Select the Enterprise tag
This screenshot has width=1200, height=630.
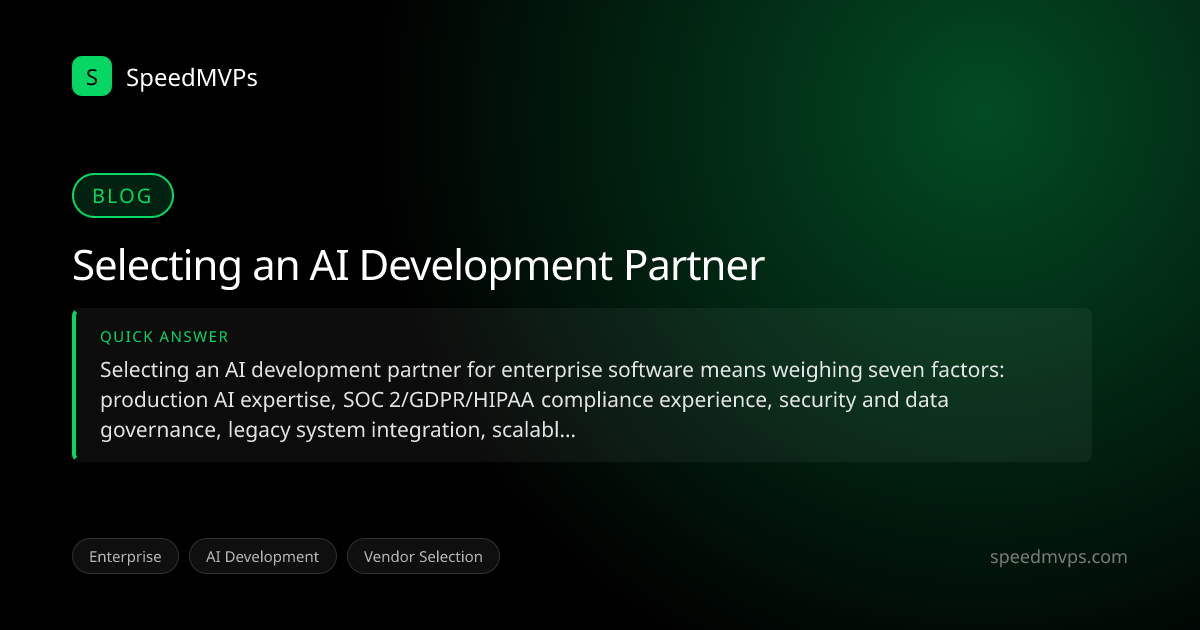(x=125, y=557)
